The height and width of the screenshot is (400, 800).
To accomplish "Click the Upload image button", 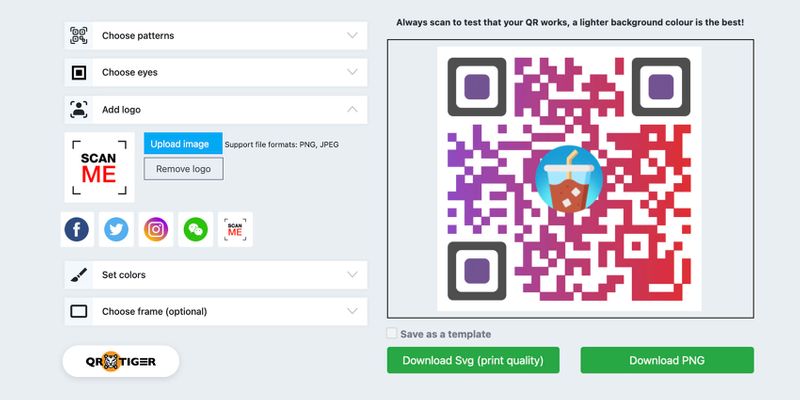I will pos(180,144).
